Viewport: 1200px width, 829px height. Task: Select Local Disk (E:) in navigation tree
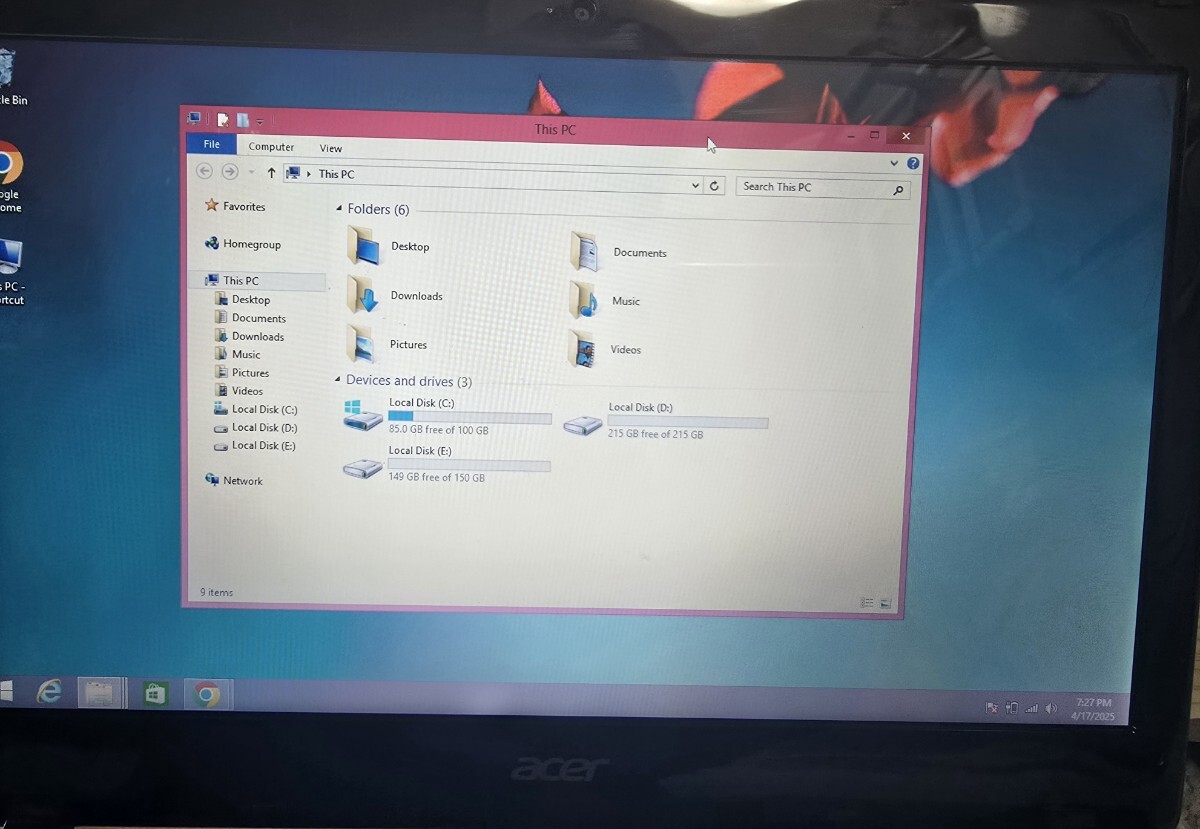click(263, 445)
